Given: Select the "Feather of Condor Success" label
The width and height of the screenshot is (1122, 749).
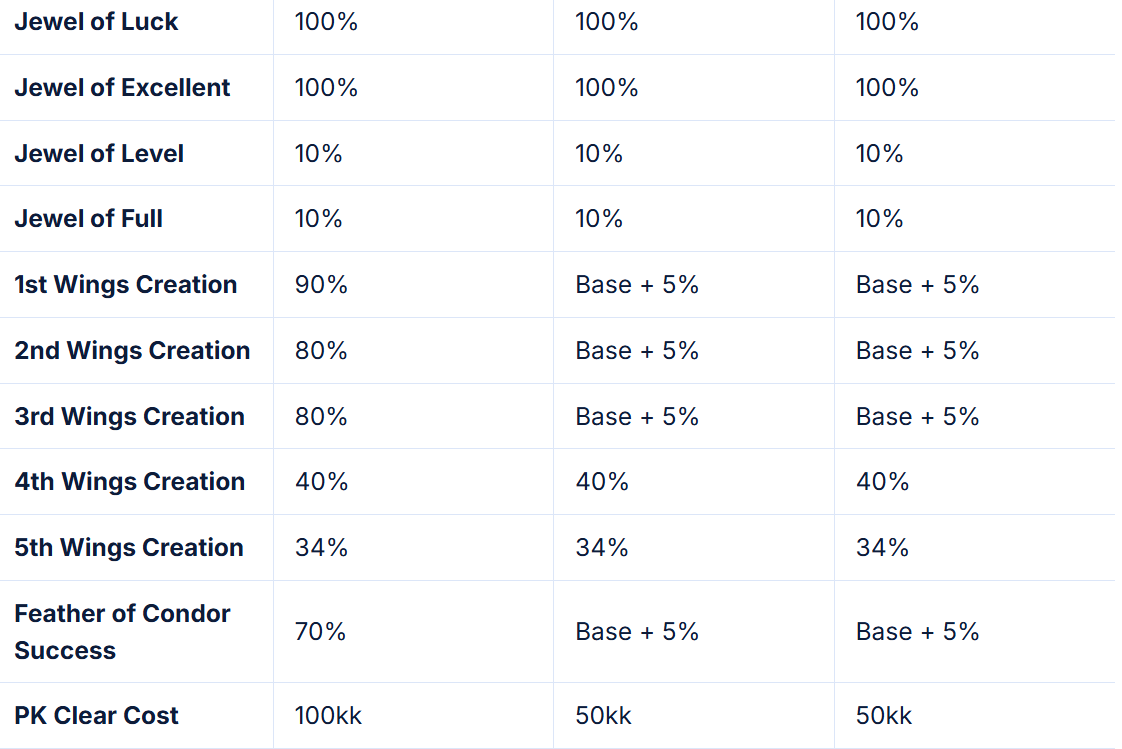Looking at the screenshot, I should tap(122, 632).
